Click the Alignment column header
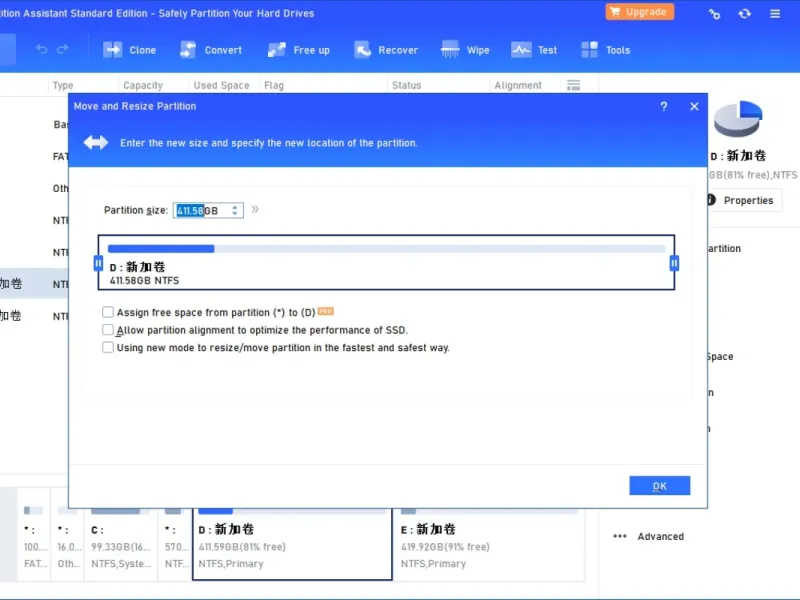Viewport: 800px width, 600px height. click(518, 85)
